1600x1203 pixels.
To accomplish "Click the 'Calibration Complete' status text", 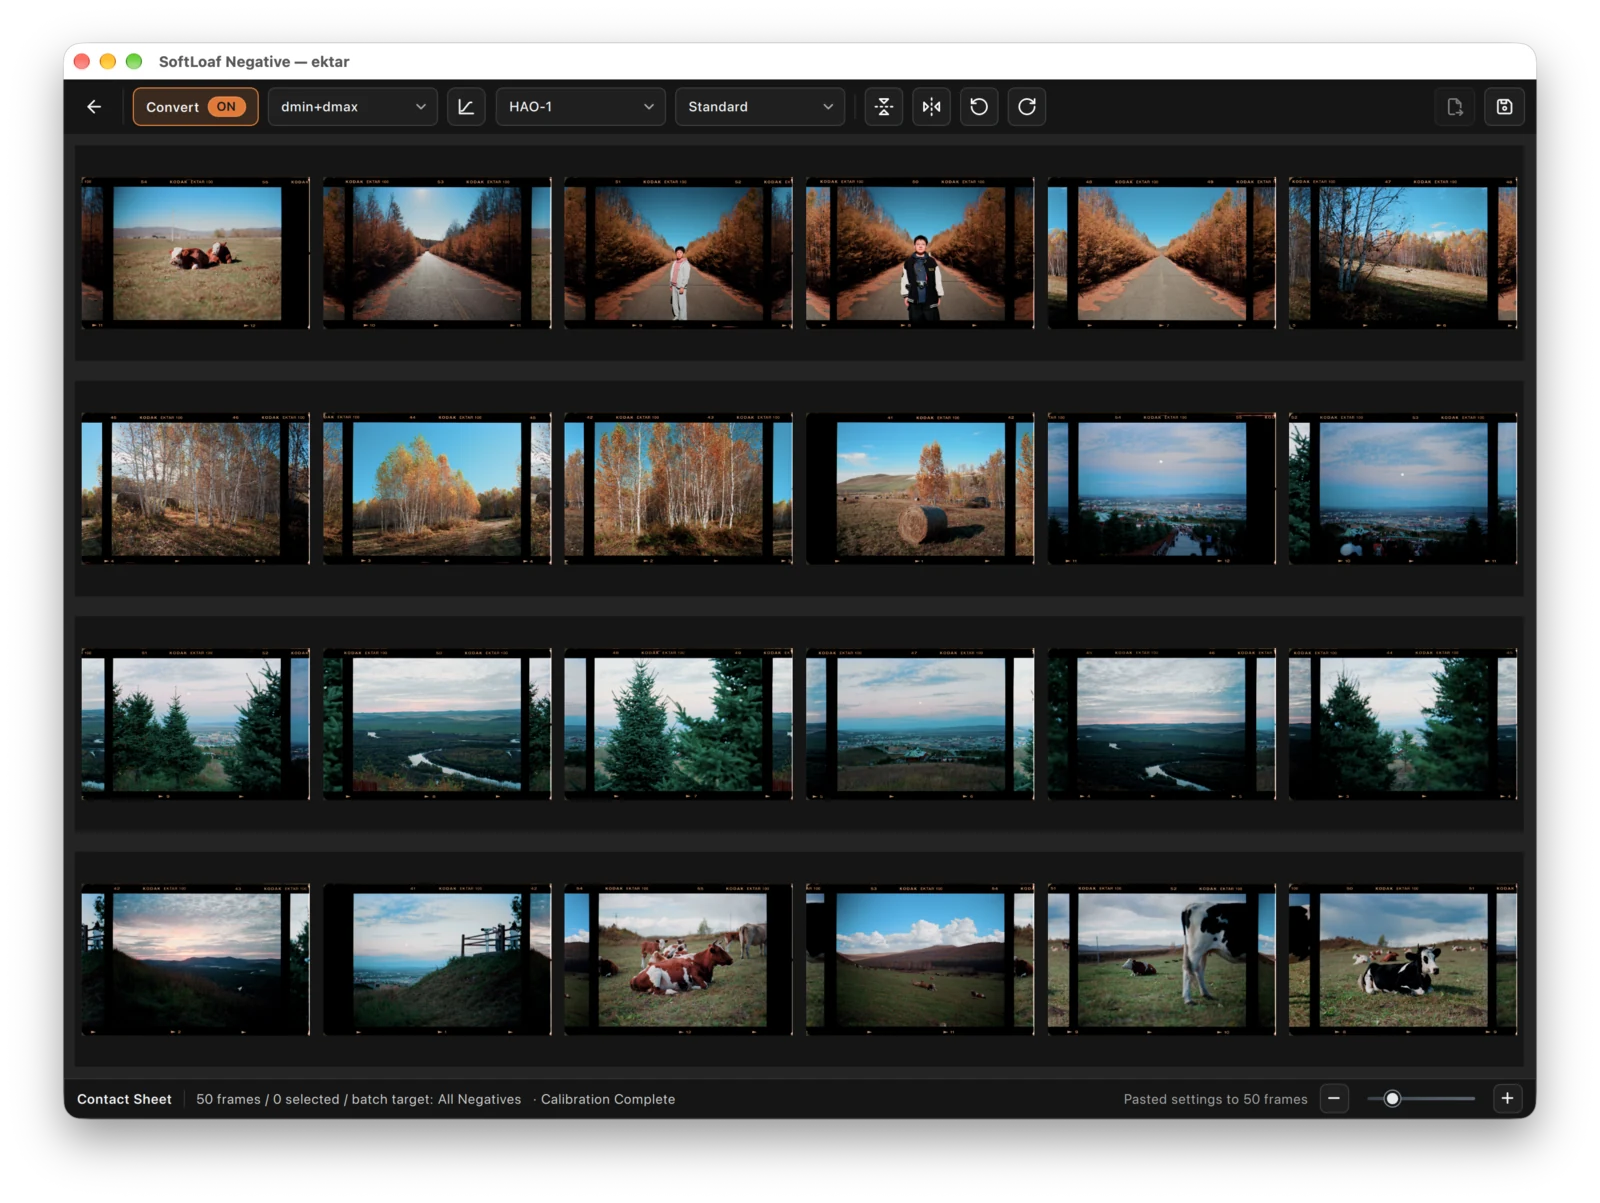I will pyautogui.click(x=608, y=1099).
